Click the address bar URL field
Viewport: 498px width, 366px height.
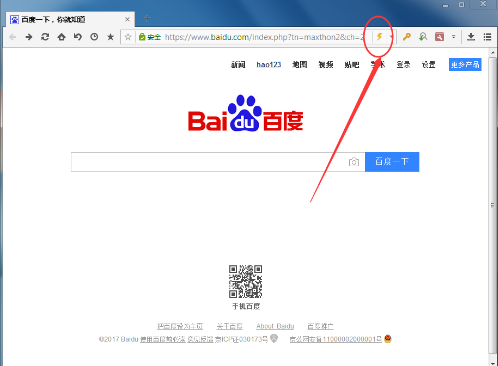point(263,37)
